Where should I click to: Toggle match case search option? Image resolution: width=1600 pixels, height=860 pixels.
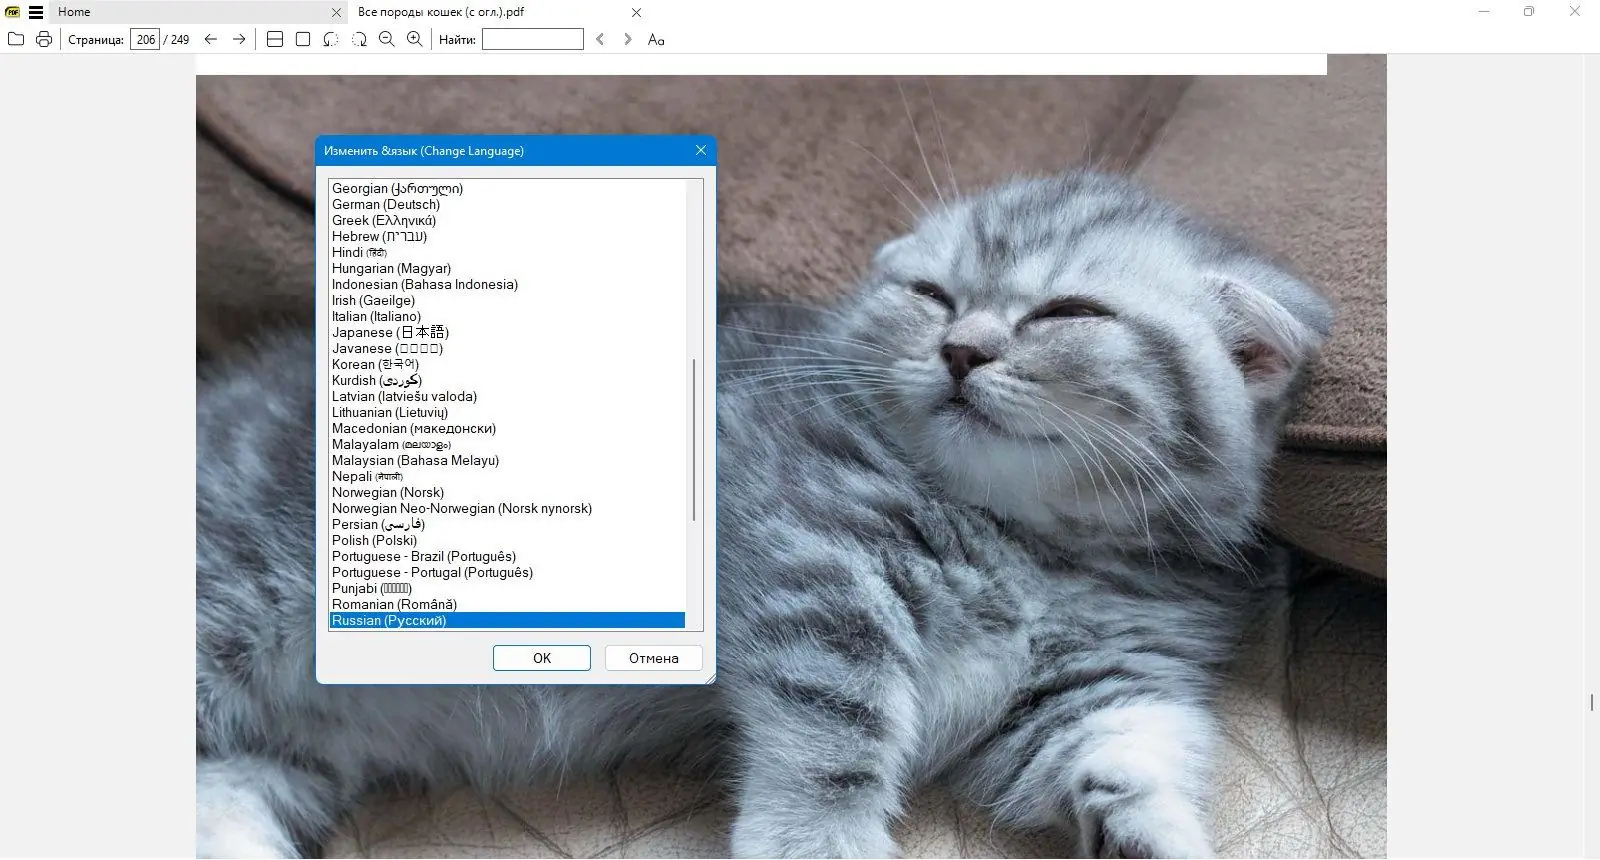tap(656, 39)
